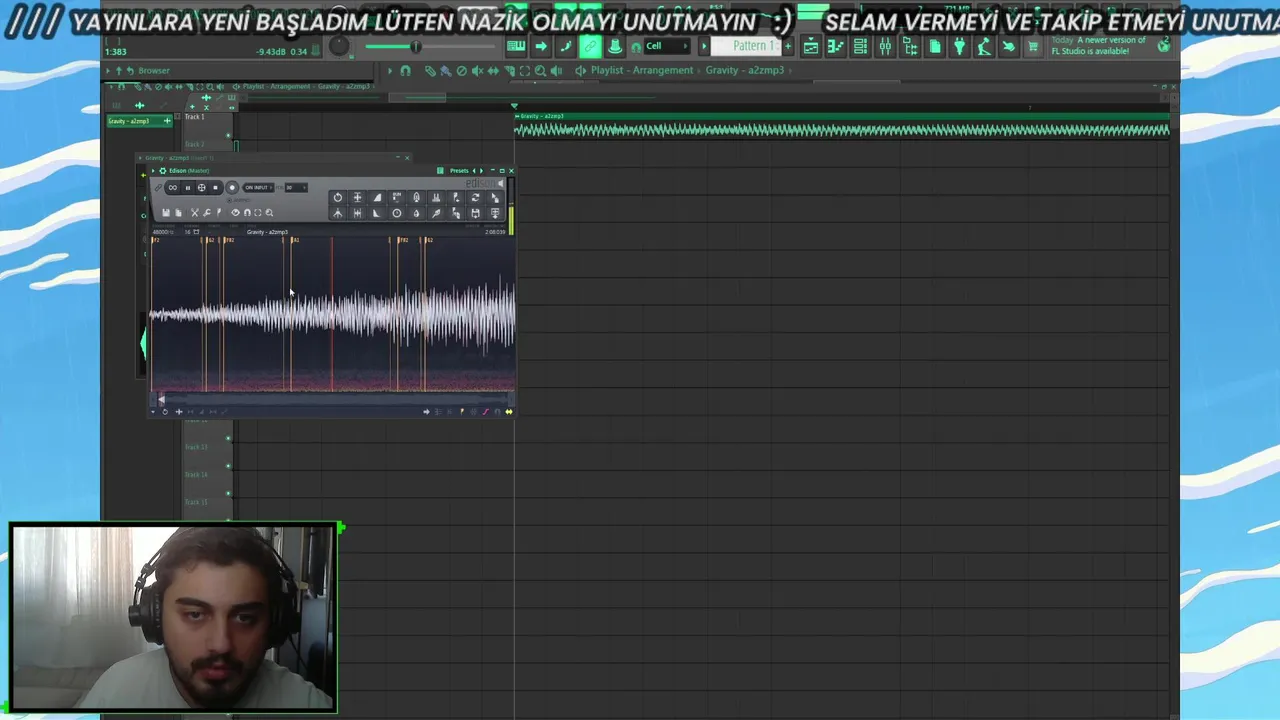Click Edison's marker flag tool
The height and width of the screenshot is (720, 1280).
(219, 213)
